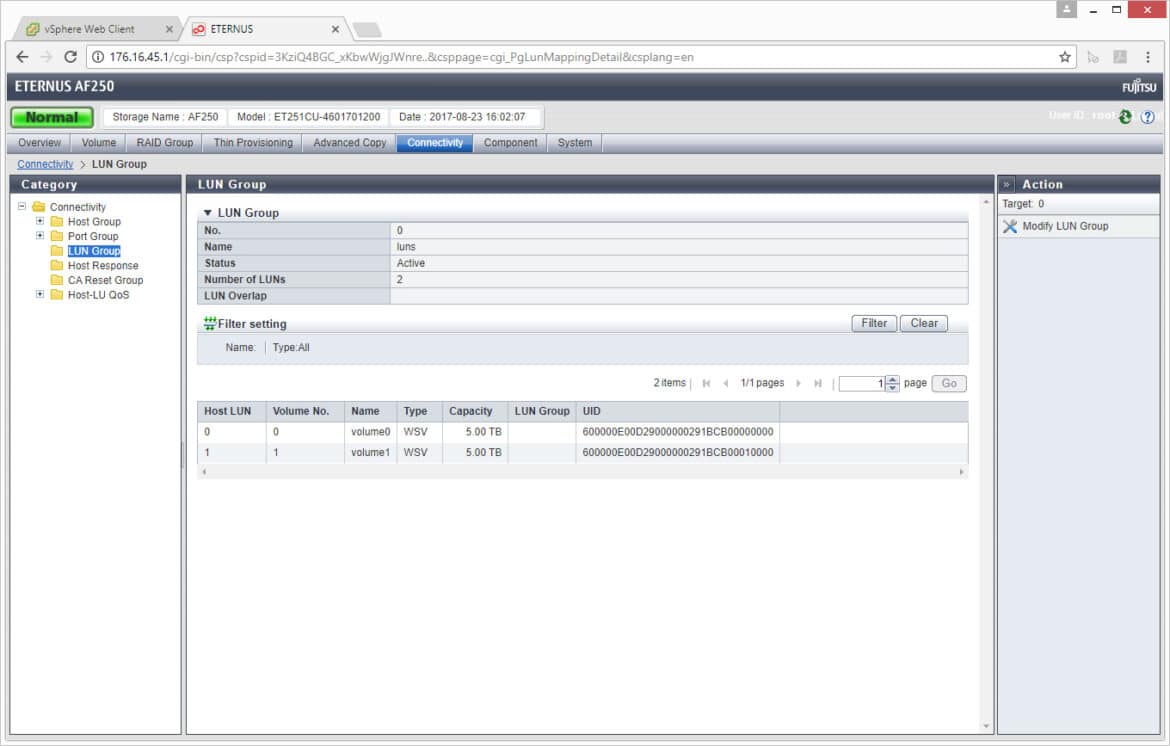This screenshot has width=1170, height=746.
Task: Click the horizontal scrollbar under the table
Action: coord(583,471)
